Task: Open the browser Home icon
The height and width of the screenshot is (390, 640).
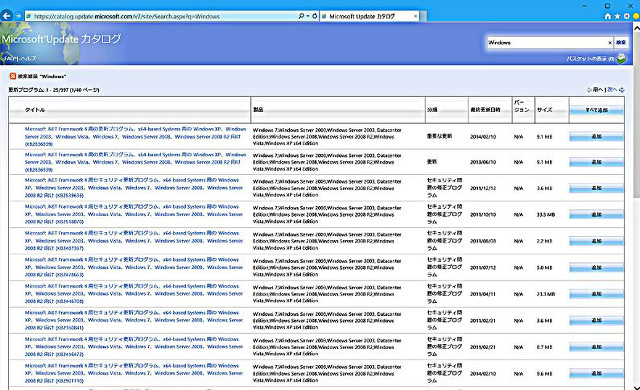Action: 608,16
